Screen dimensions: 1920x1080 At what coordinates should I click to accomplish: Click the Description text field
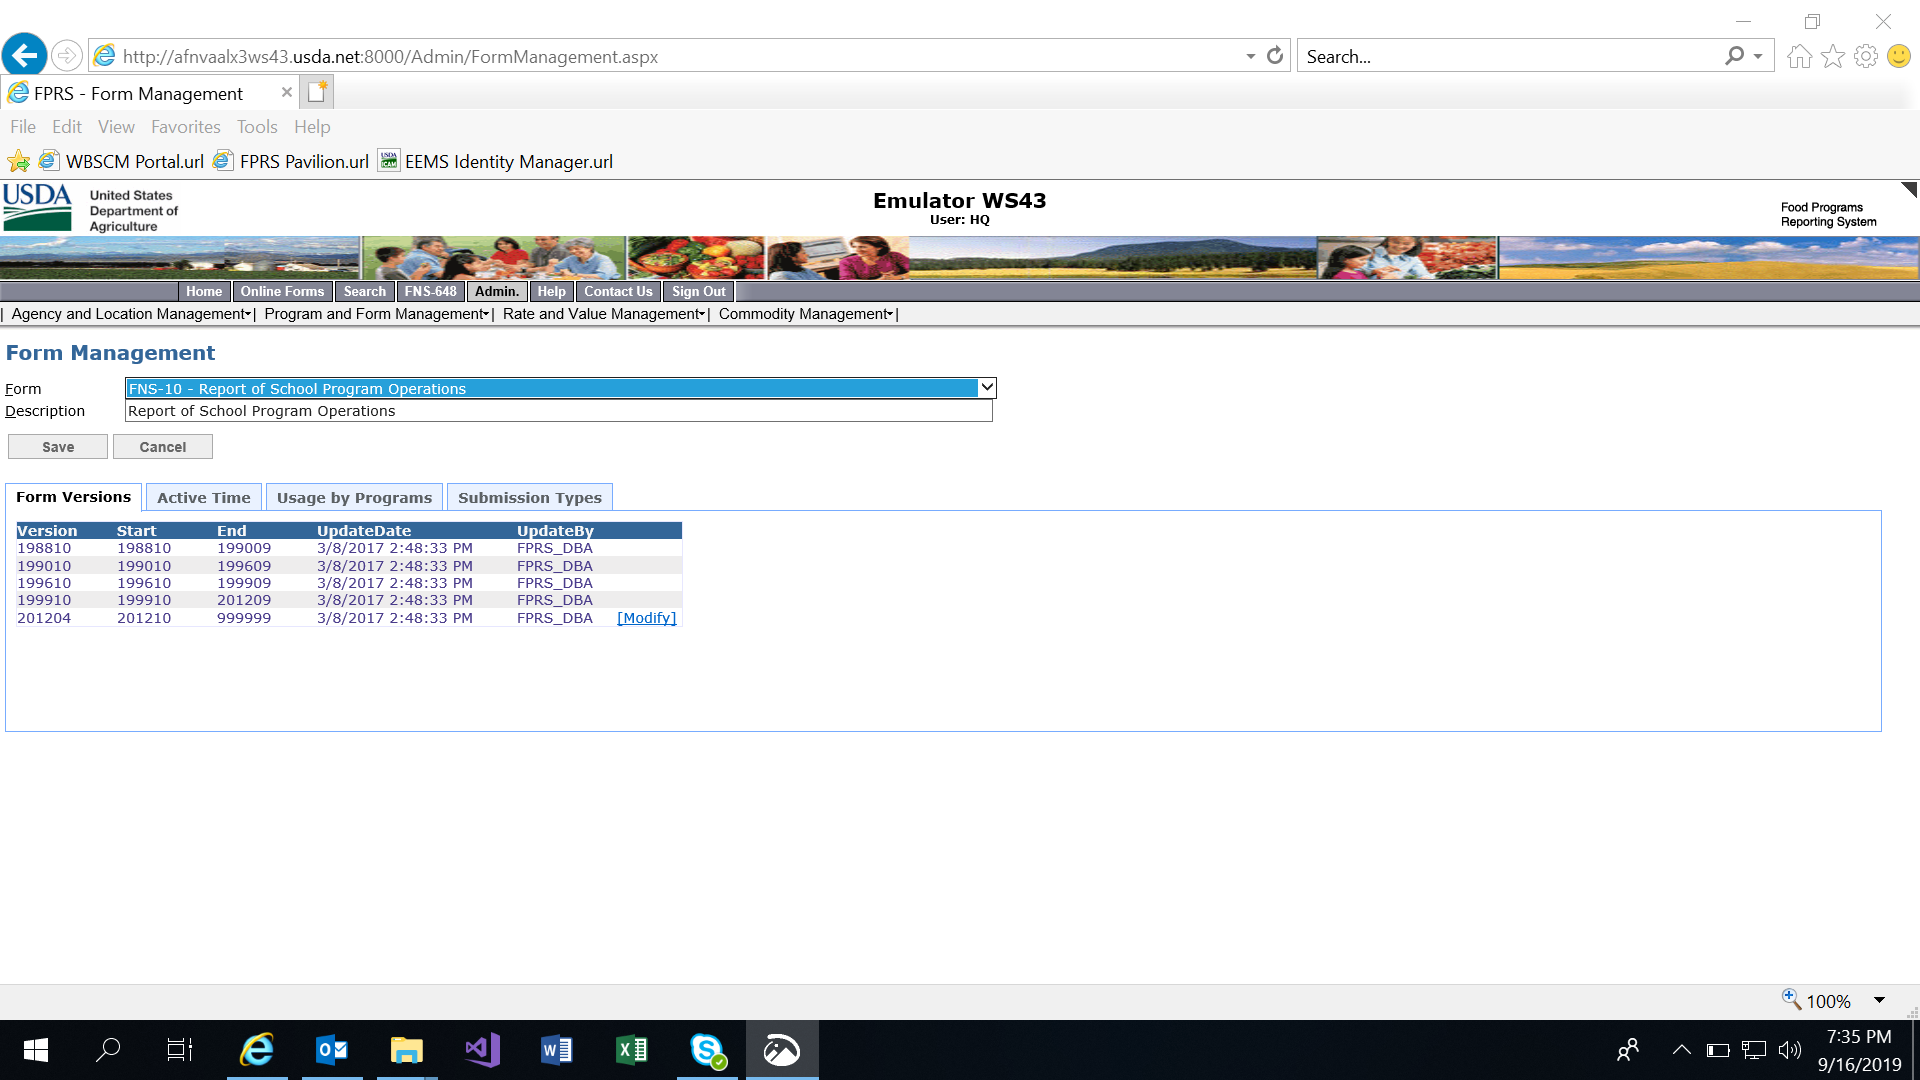coord(558,411)
